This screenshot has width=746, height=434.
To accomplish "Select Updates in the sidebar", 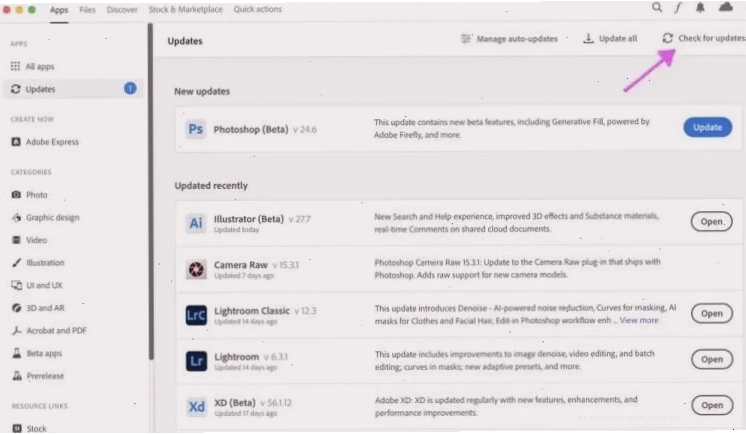I will coord(74,89).
